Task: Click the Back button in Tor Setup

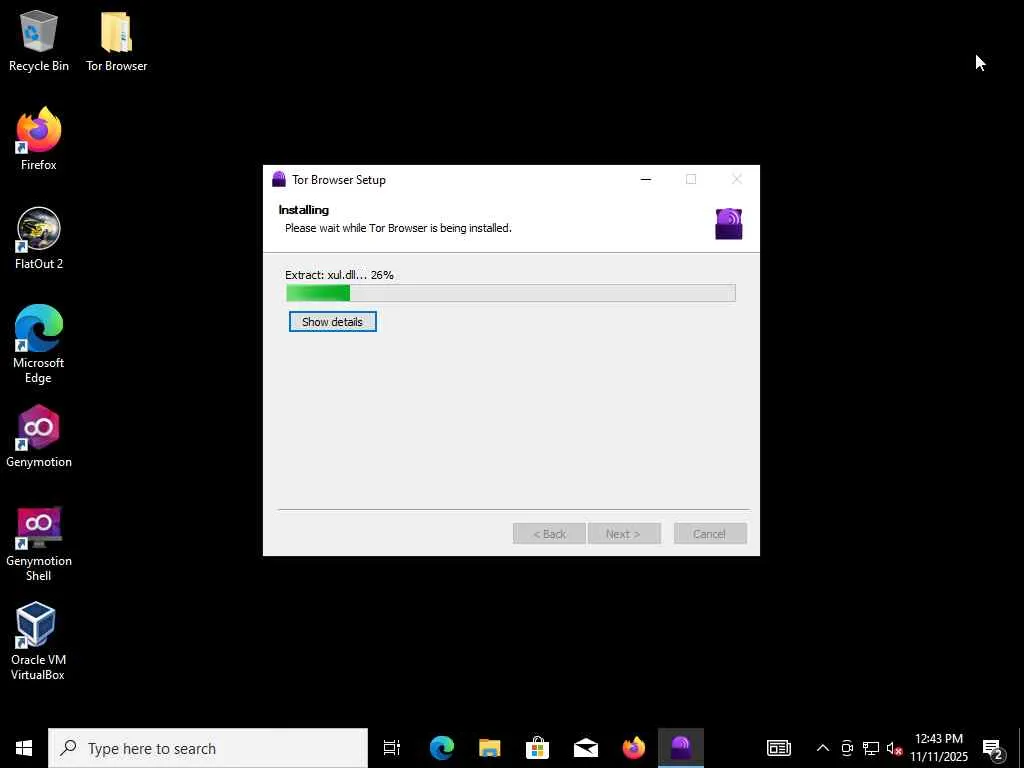Action: 549,534
